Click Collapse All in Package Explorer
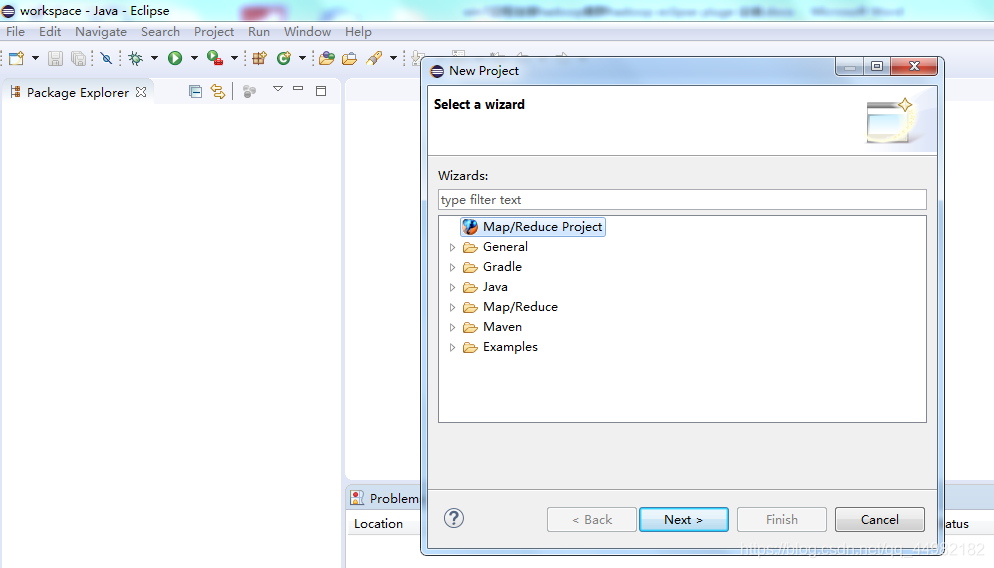Image resolution: width=994 pixels, height=568 pixels. 195,92
